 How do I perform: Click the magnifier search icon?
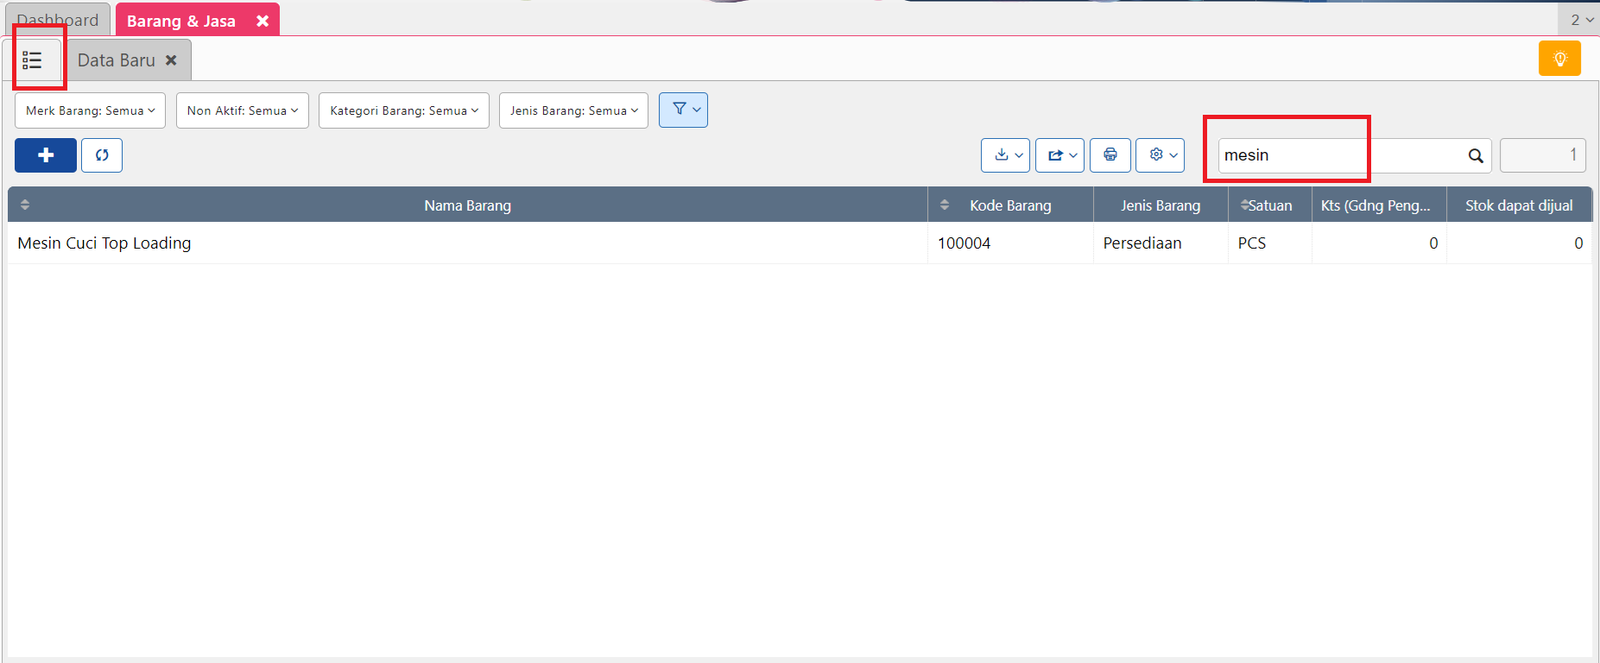pos(1475,156)
